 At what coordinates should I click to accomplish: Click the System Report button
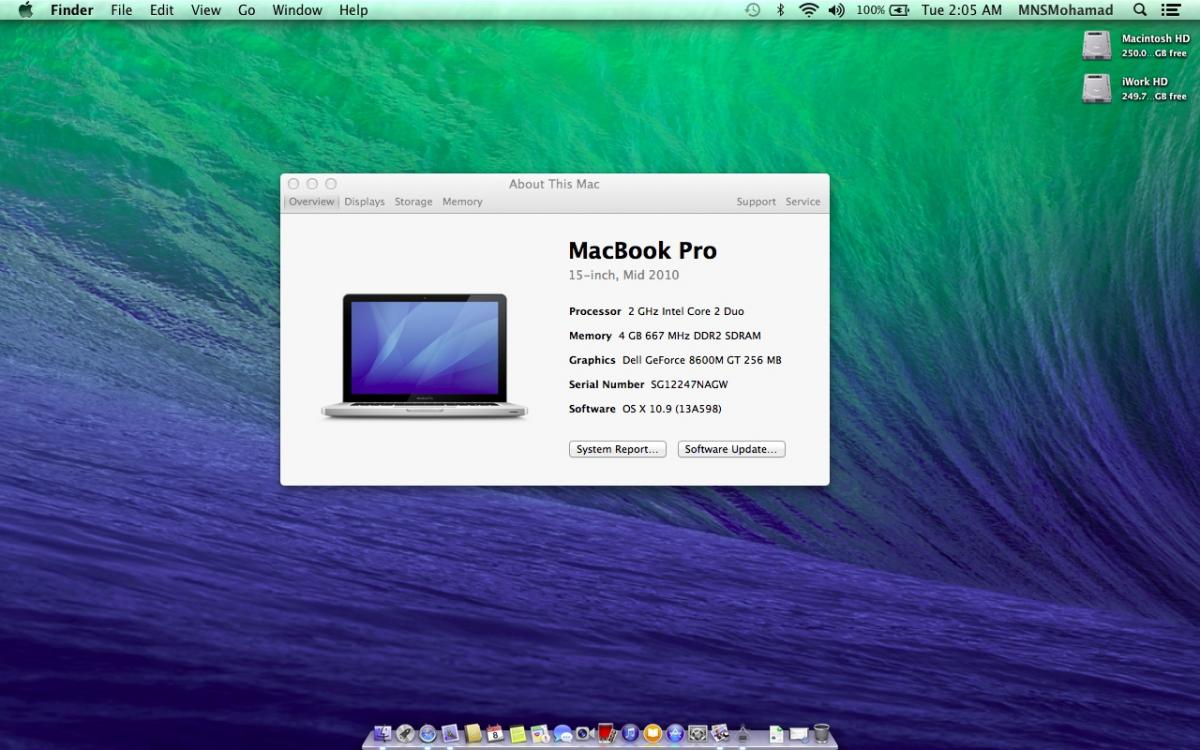tap(618, 450)
